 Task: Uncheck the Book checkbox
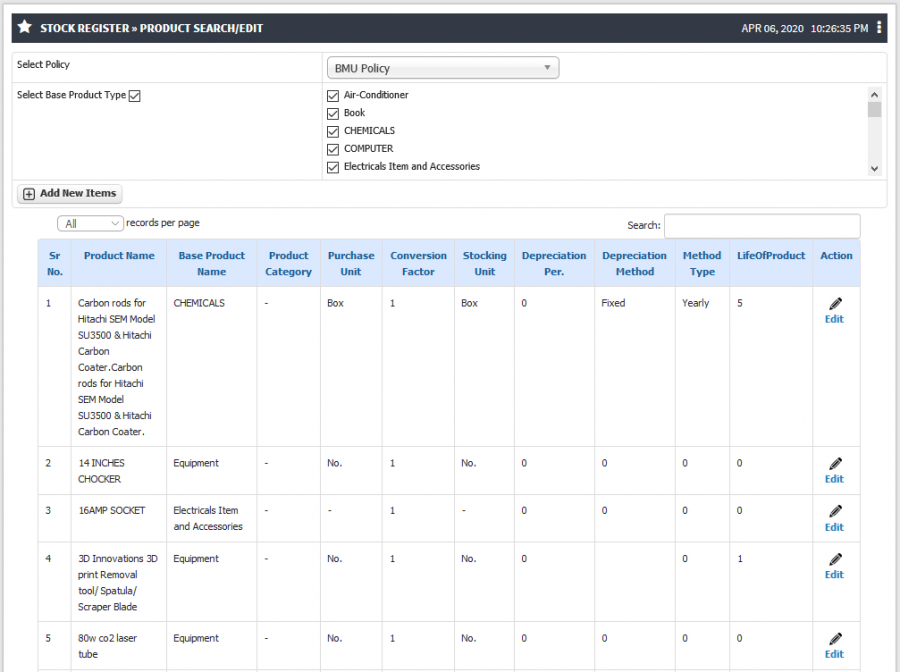333,114
